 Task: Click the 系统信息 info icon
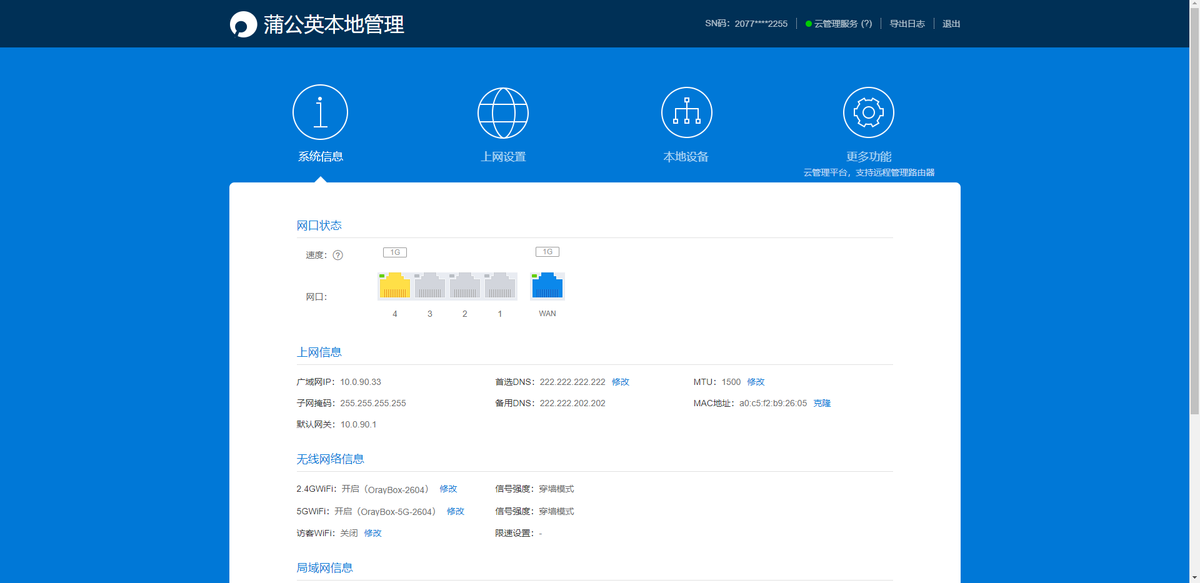click(x=320, y=112)
